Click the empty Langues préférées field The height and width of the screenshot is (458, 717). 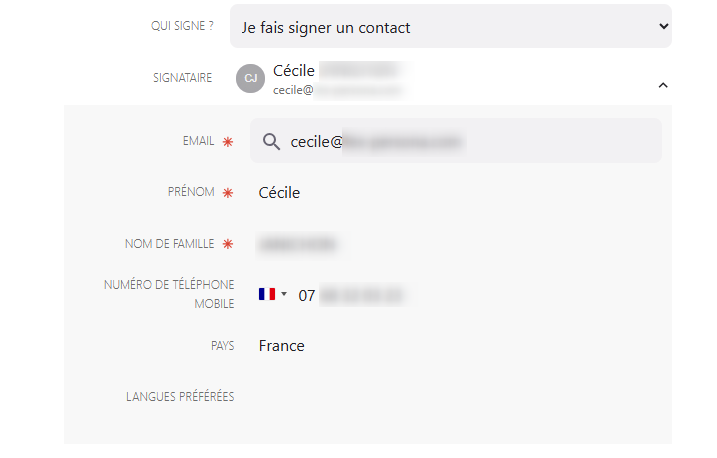(x=450, y=397)
